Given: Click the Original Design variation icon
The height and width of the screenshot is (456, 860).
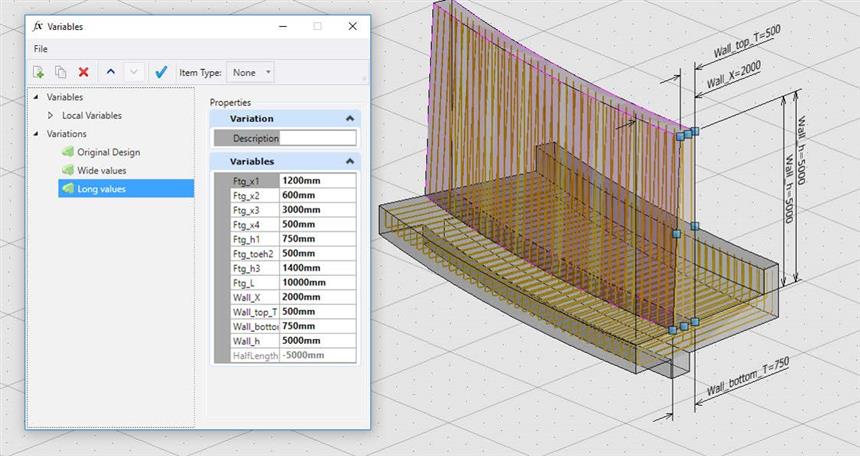Looking at the screenshot, I should (x=68, y=152).
